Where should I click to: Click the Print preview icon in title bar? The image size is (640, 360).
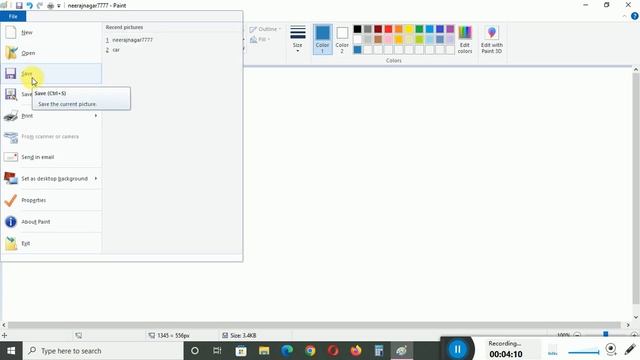click(51, 6)
